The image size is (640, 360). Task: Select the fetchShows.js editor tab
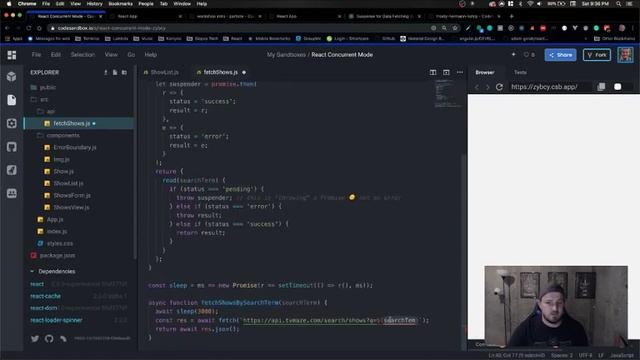point(221,72)
